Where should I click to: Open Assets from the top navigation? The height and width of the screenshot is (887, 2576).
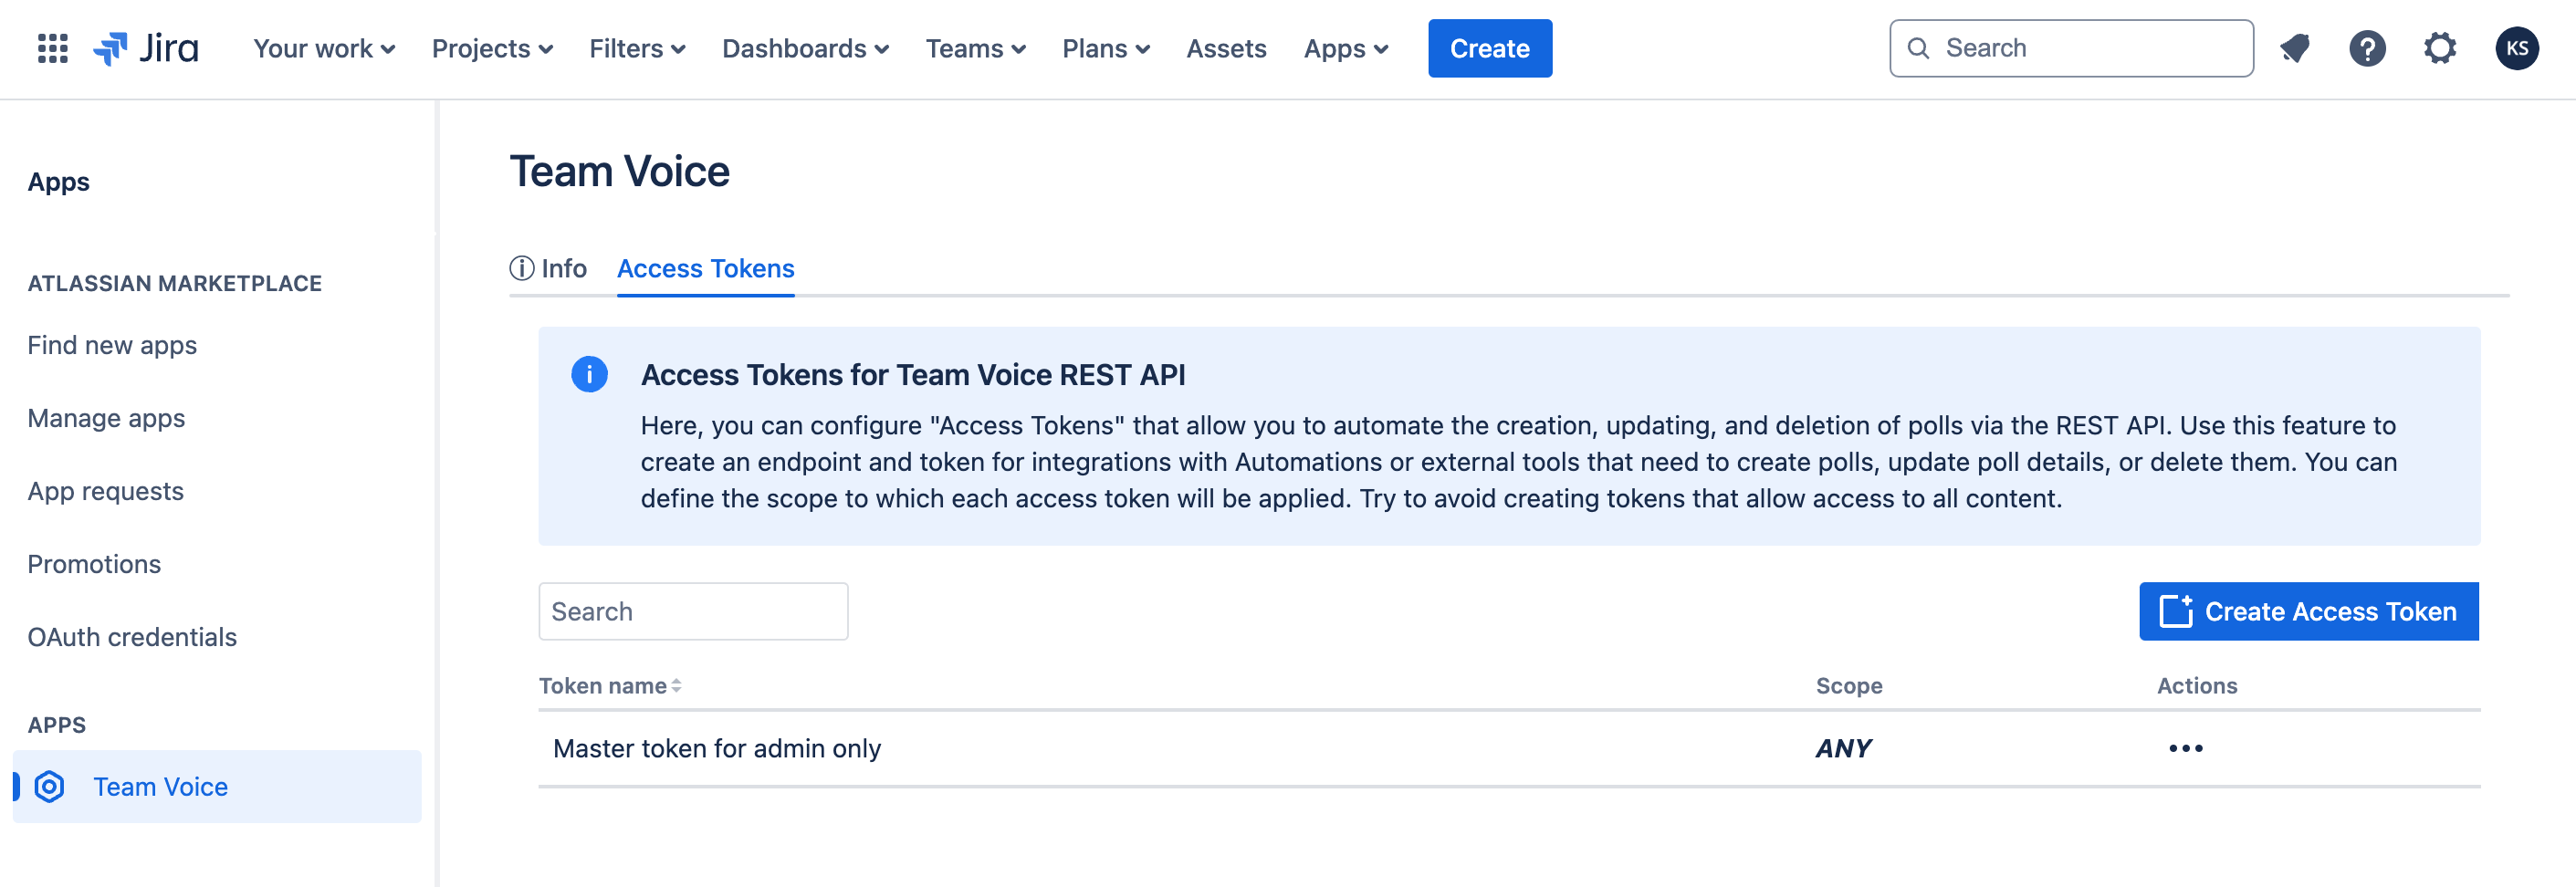click(1226, 48)
